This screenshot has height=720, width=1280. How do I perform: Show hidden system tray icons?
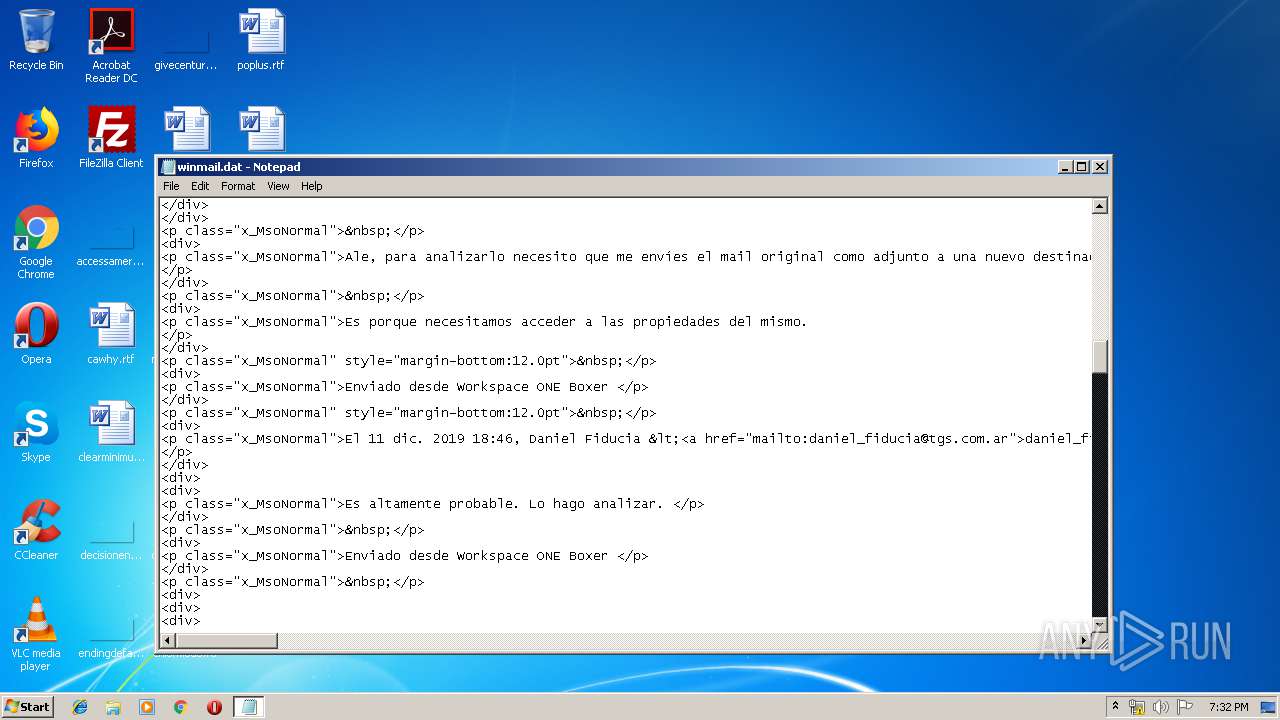(x=1115, y=707)
